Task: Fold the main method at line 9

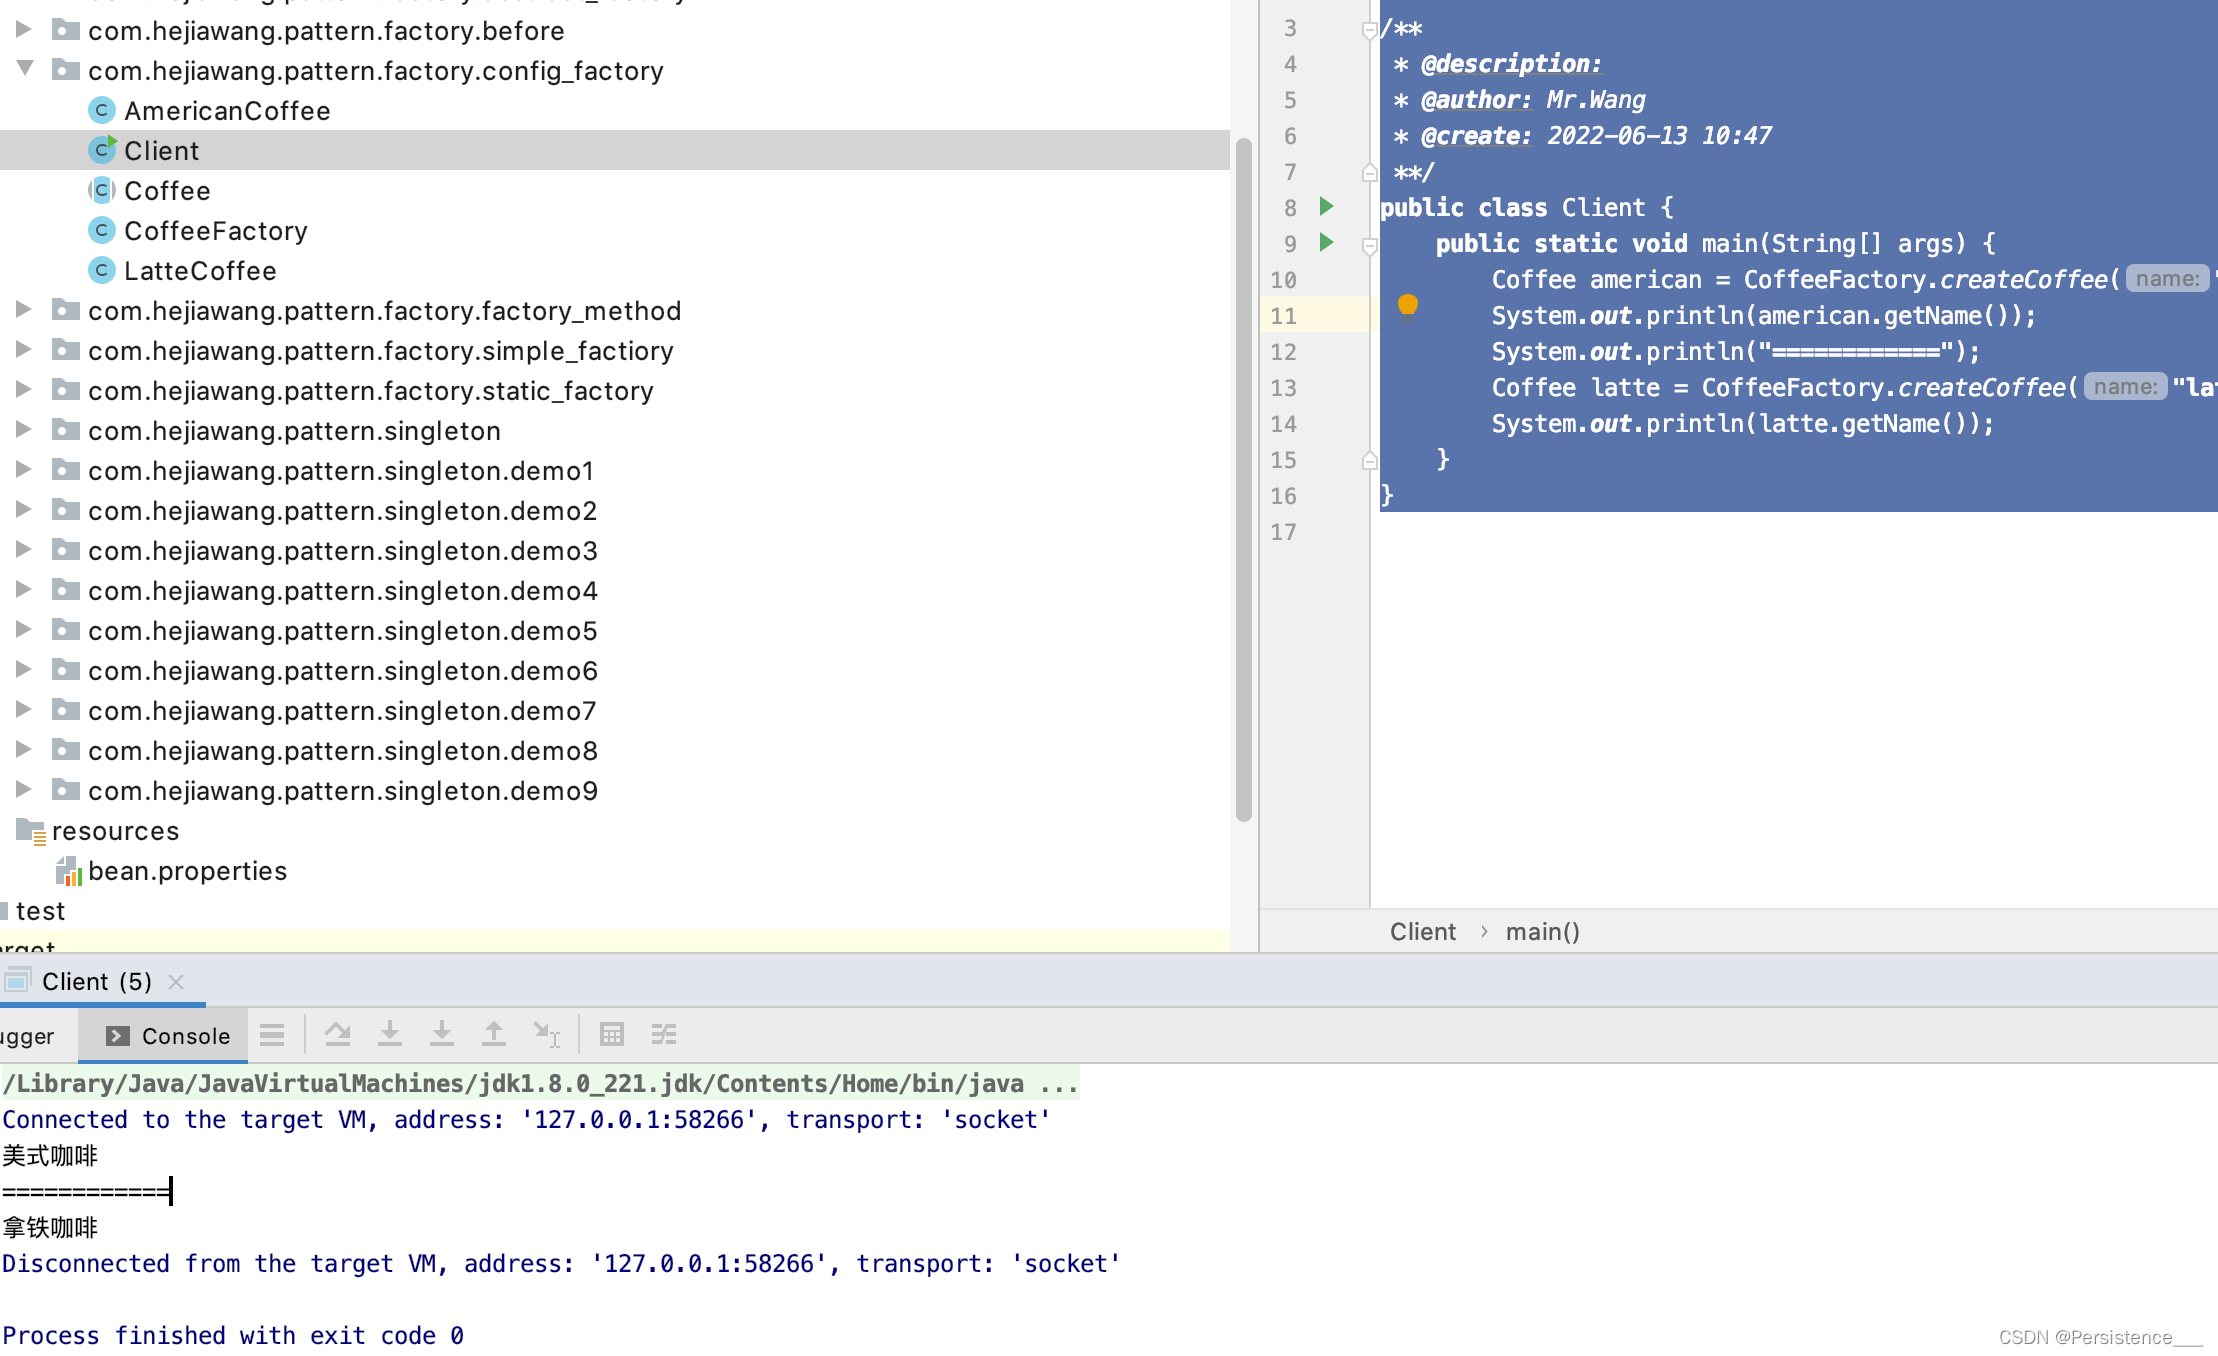Action: coord(1369,246)
